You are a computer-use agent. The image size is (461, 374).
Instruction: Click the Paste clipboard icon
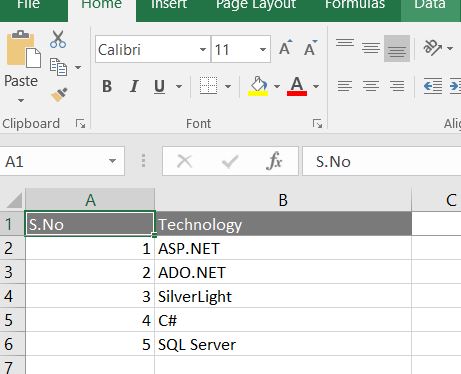[22, 49]
